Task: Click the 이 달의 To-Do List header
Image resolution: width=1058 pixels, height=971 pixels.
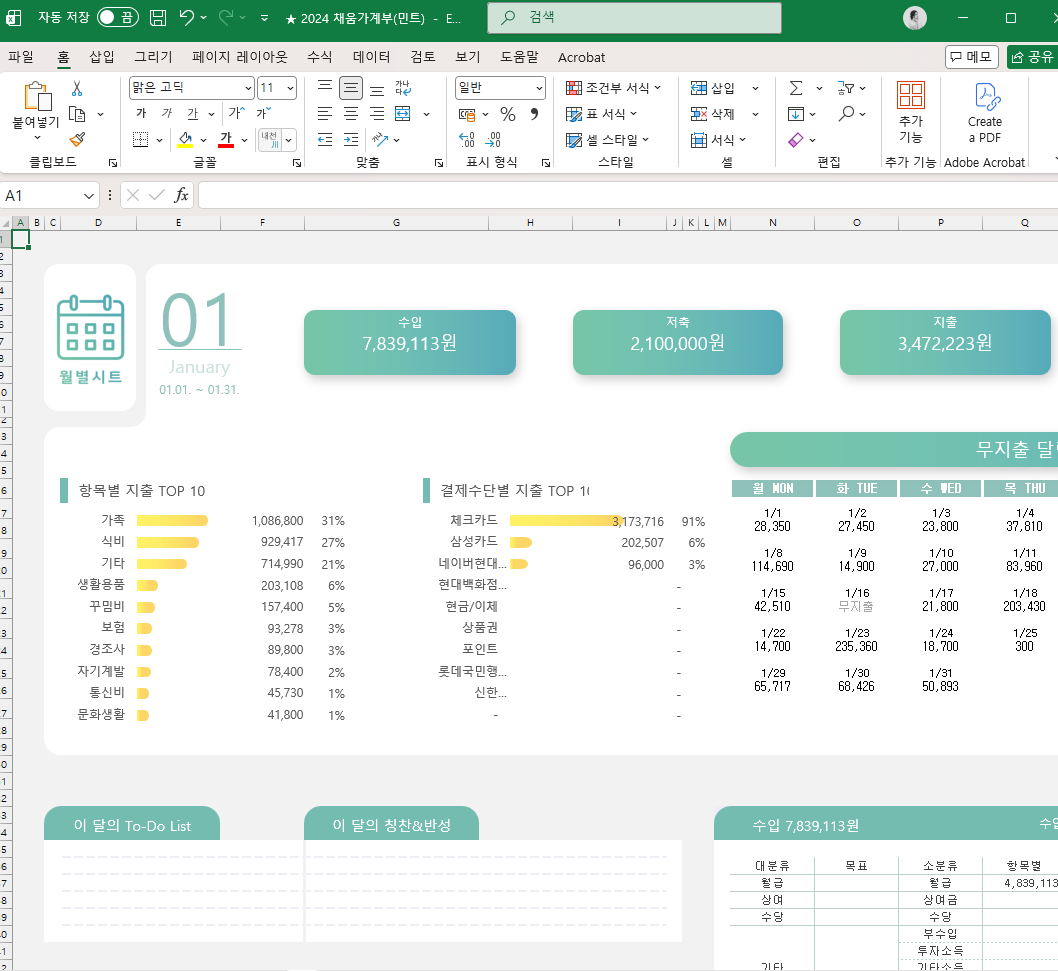Action: coord(132,825)
